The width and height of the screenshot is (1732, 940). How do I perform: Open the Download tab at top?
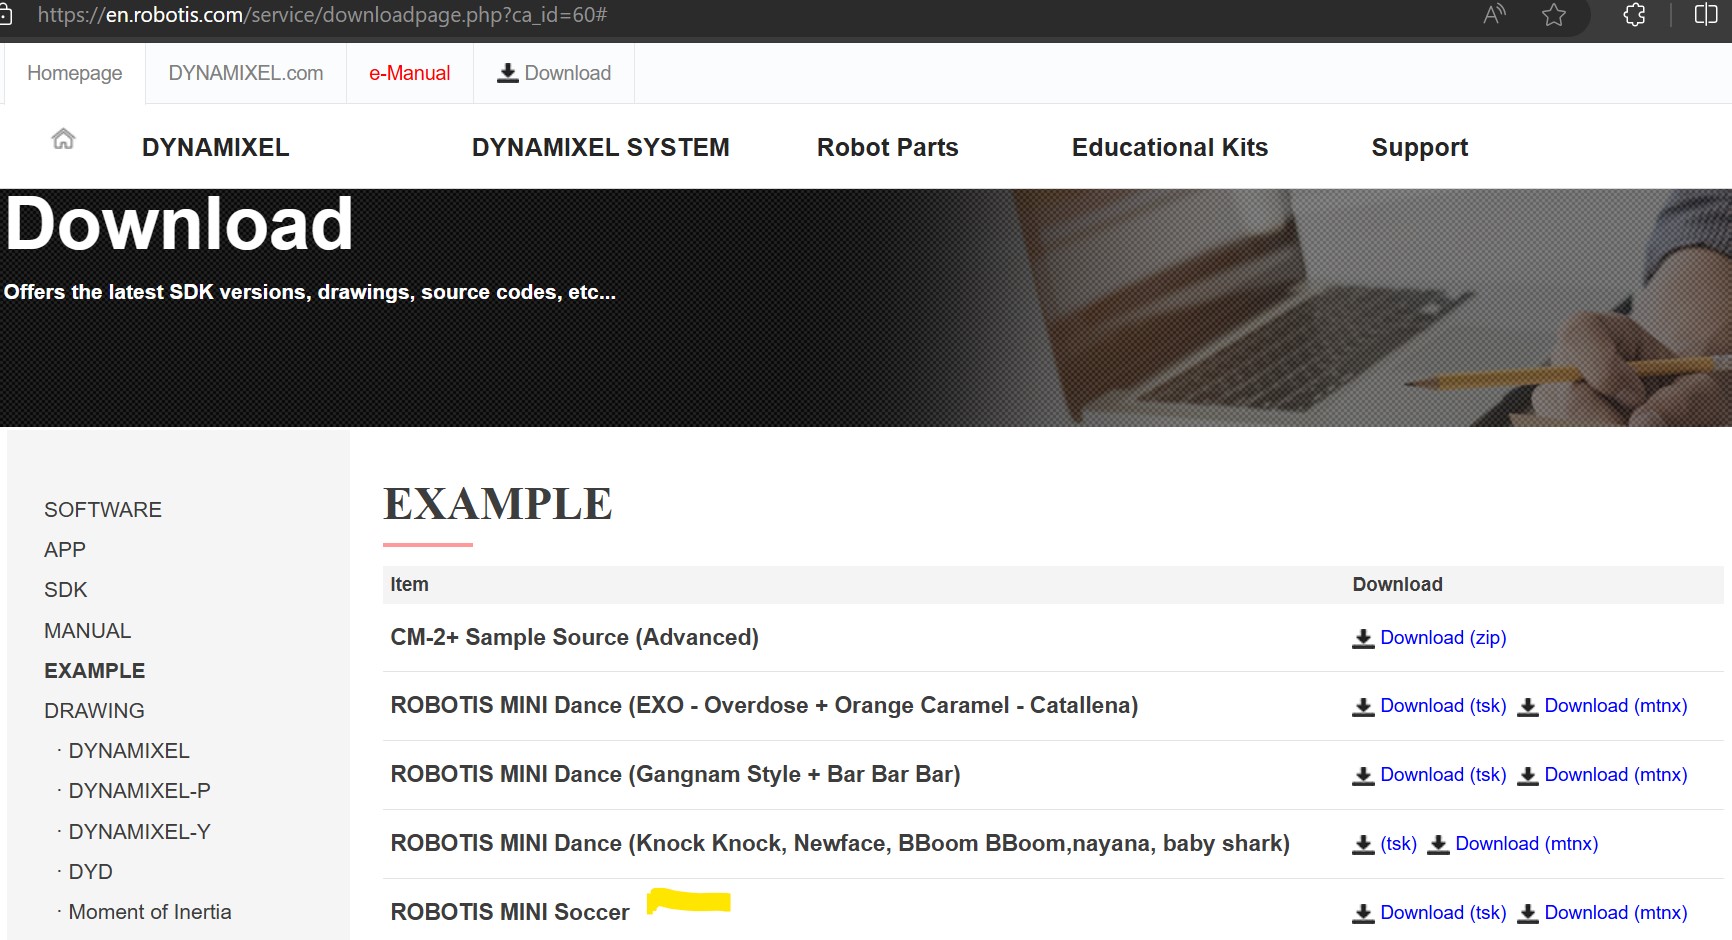tap(554, 73)
